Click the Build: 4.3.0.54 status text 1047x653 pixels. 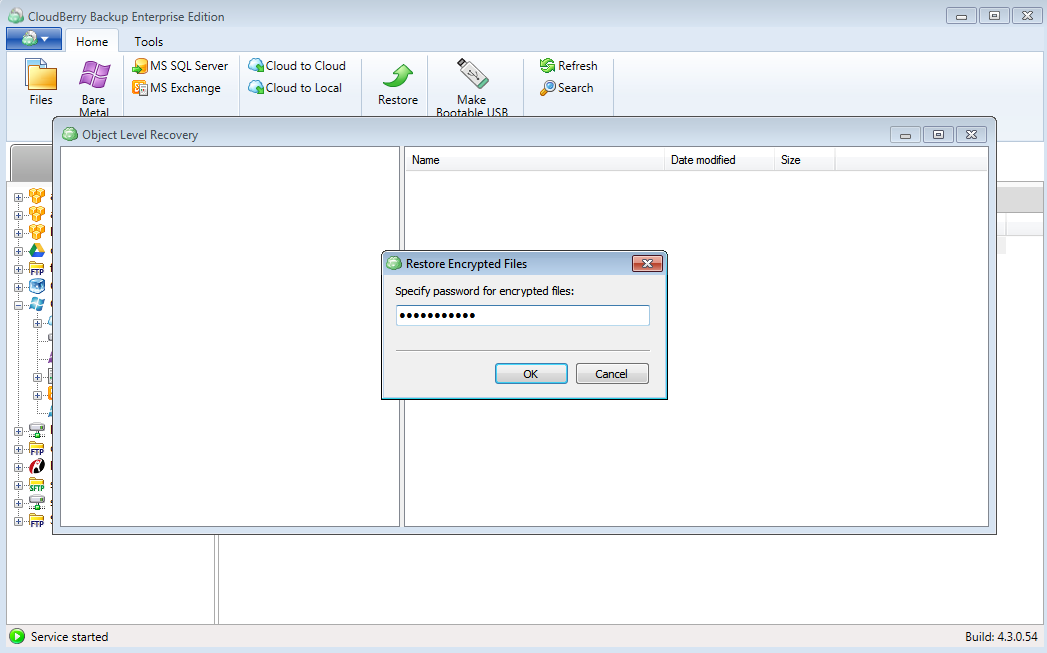tap(1001, 636)
